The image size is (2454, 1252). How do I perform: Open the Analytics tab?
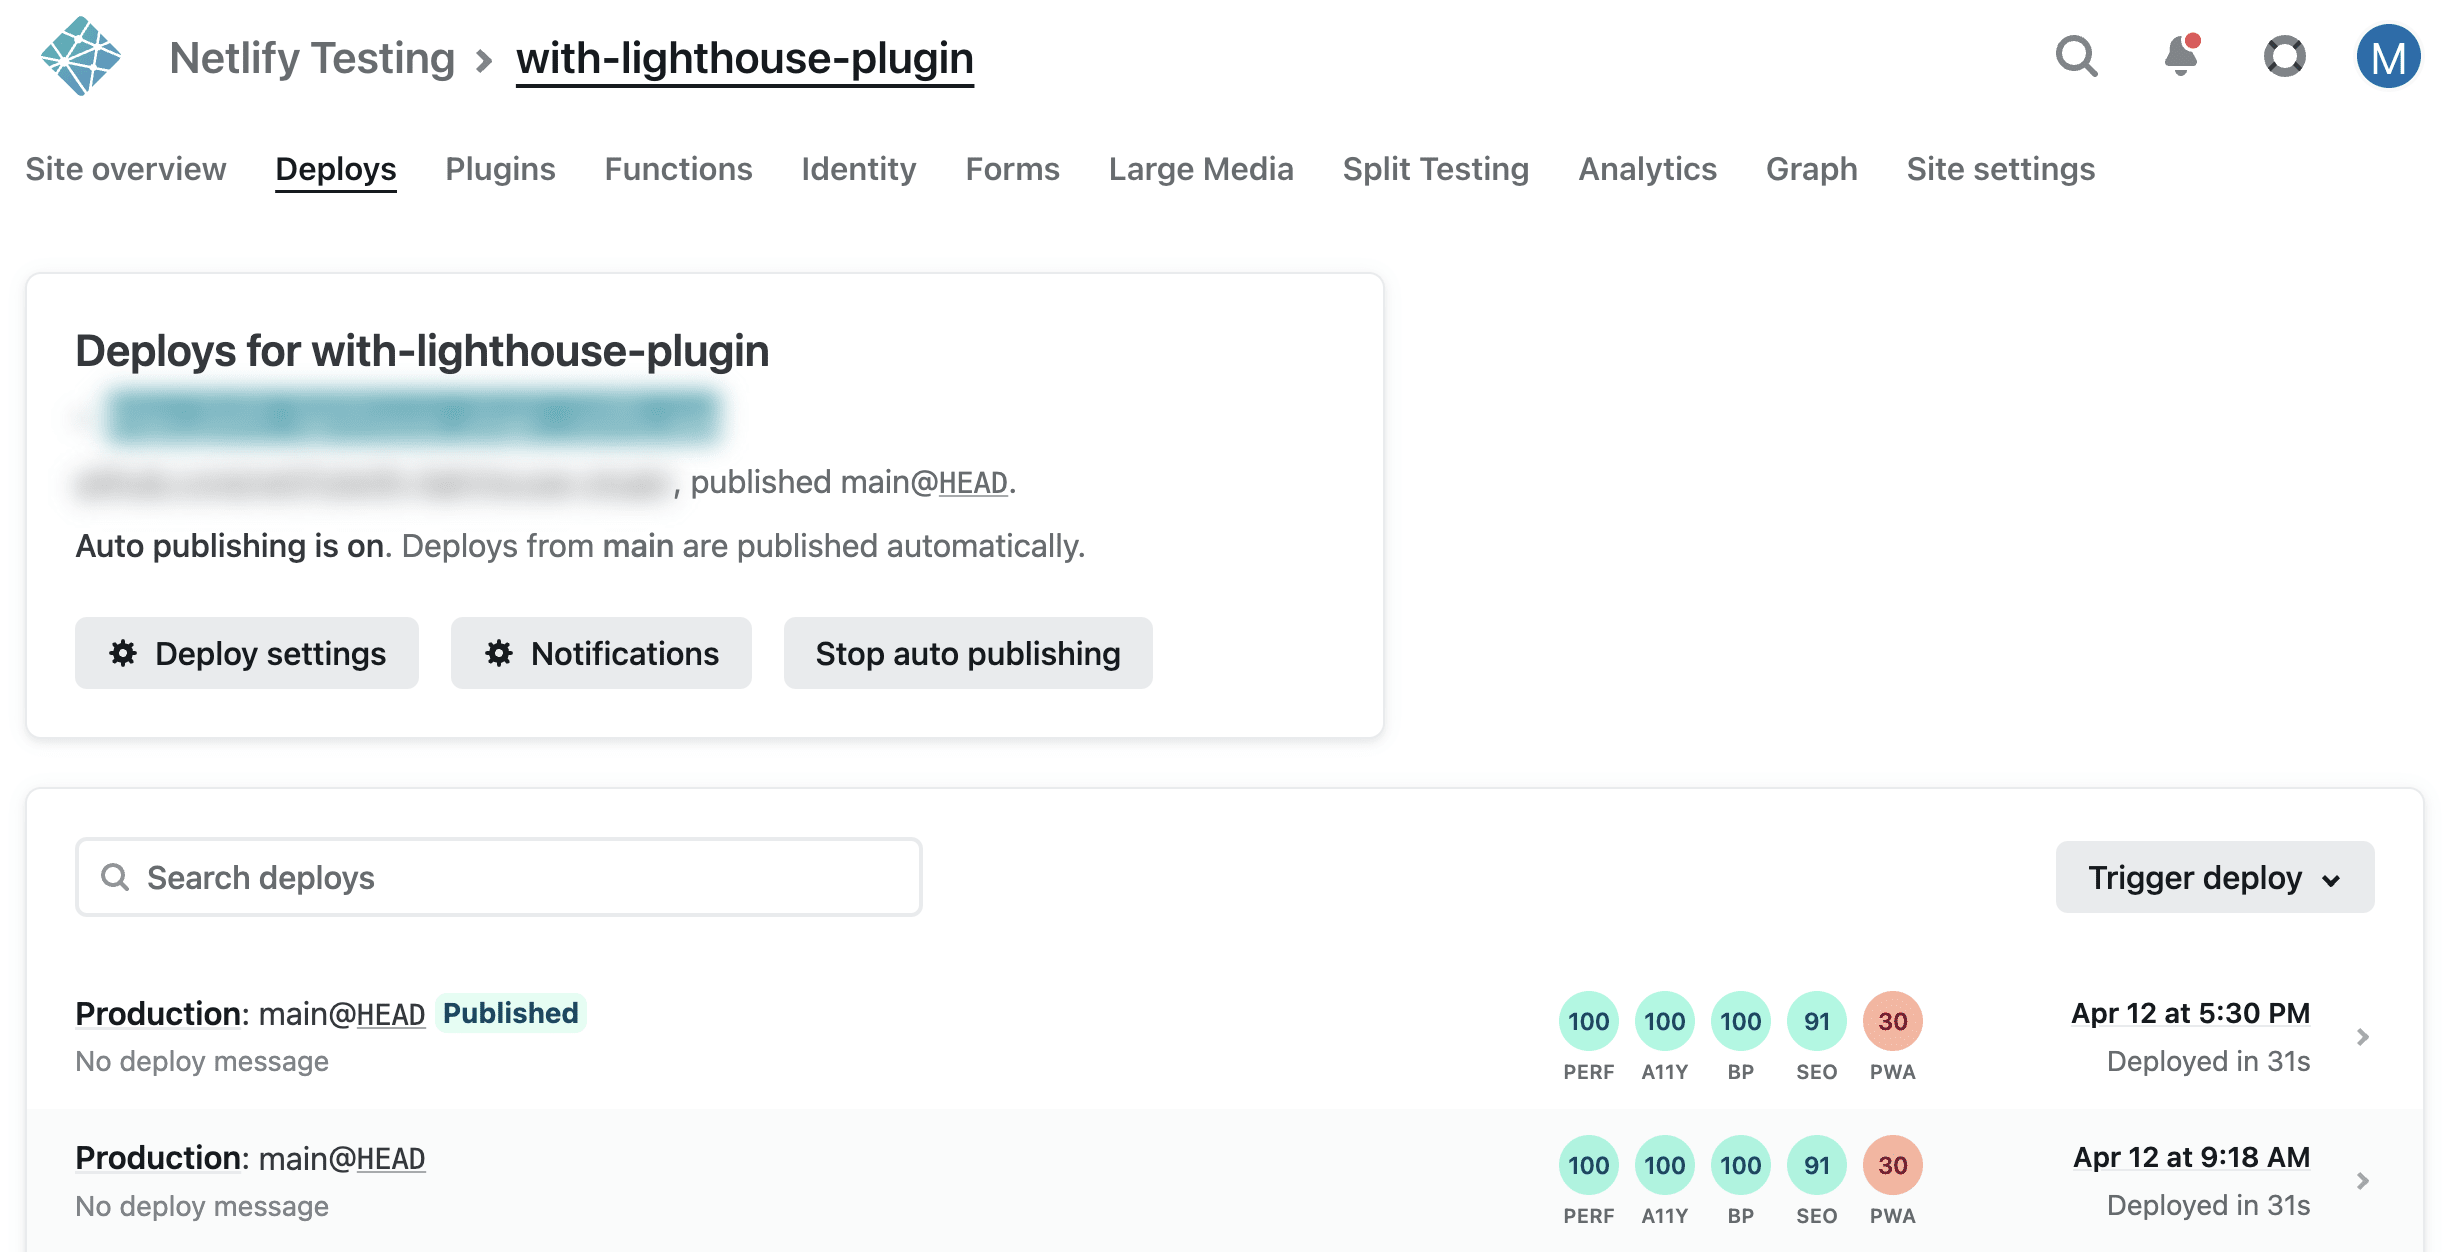[x=1647, y=169]
